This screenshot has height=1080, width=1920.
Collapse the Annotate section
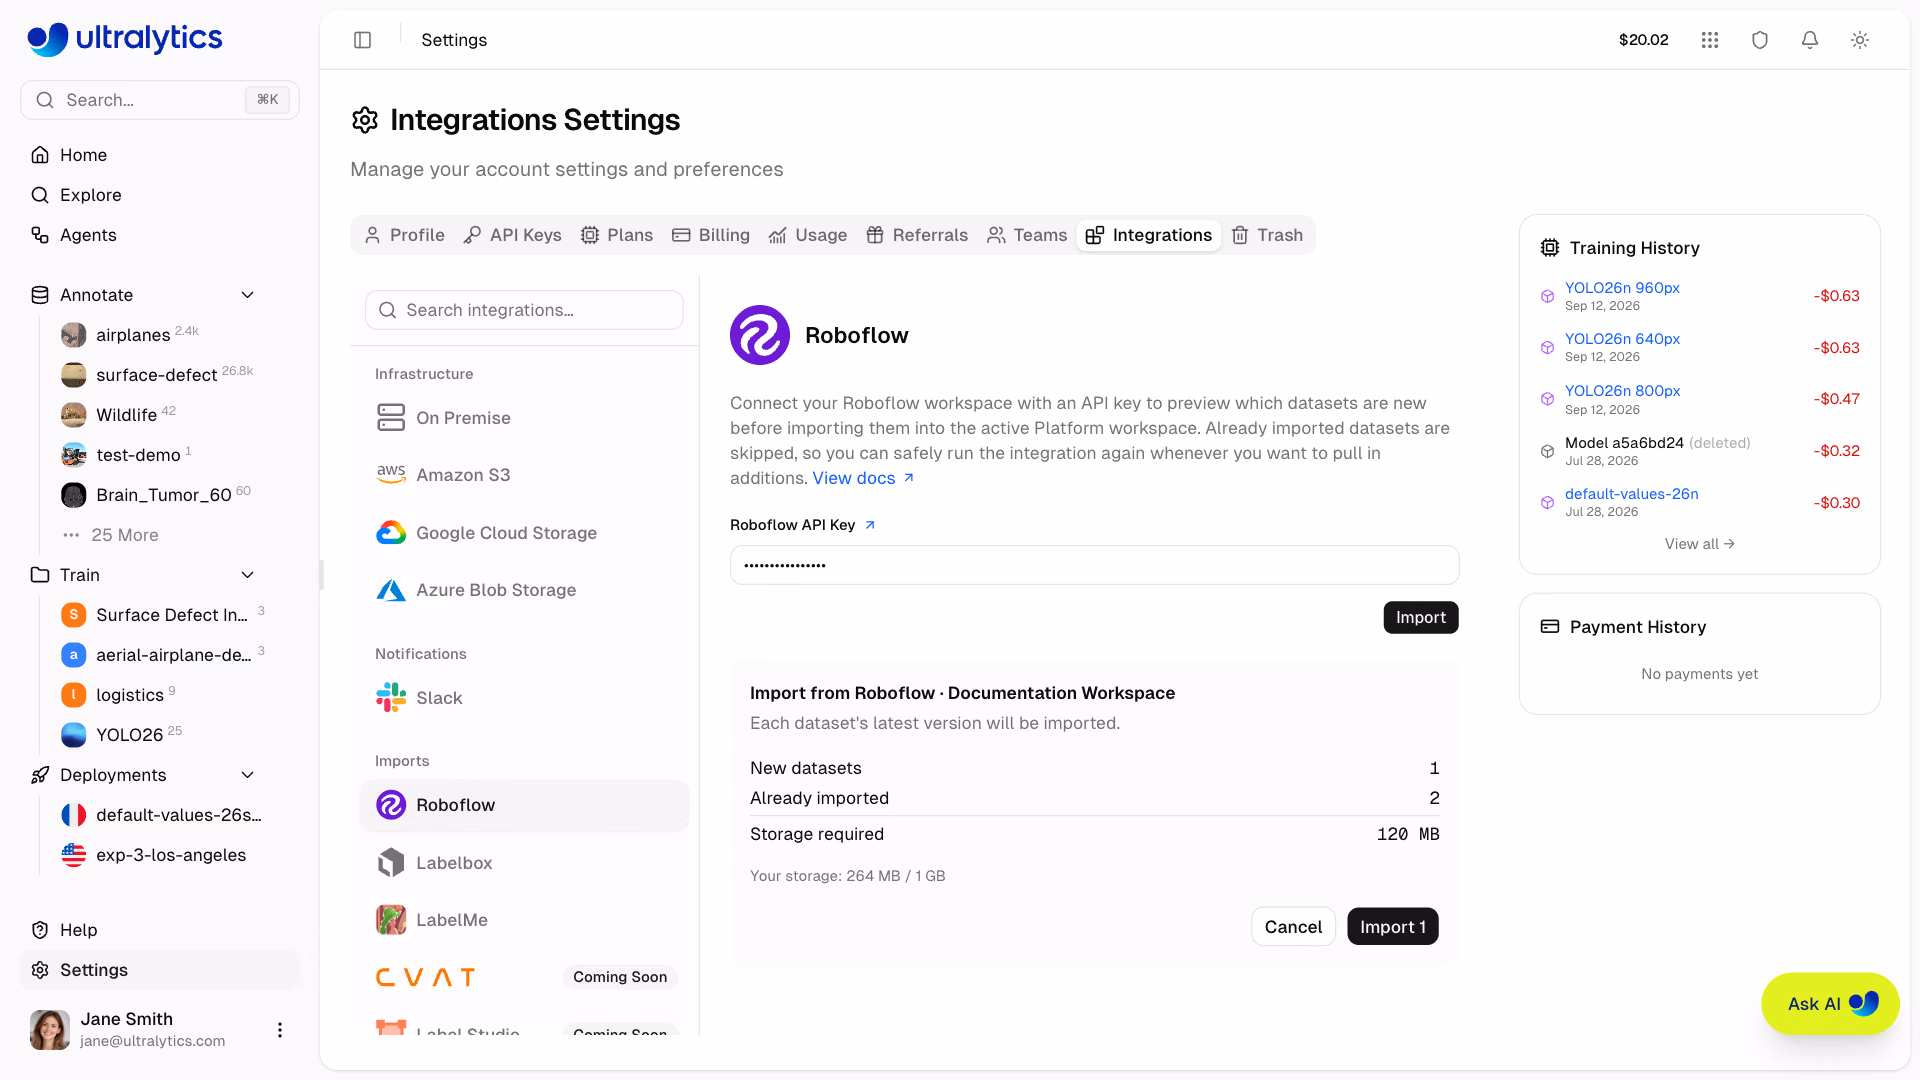coord(248,295)
